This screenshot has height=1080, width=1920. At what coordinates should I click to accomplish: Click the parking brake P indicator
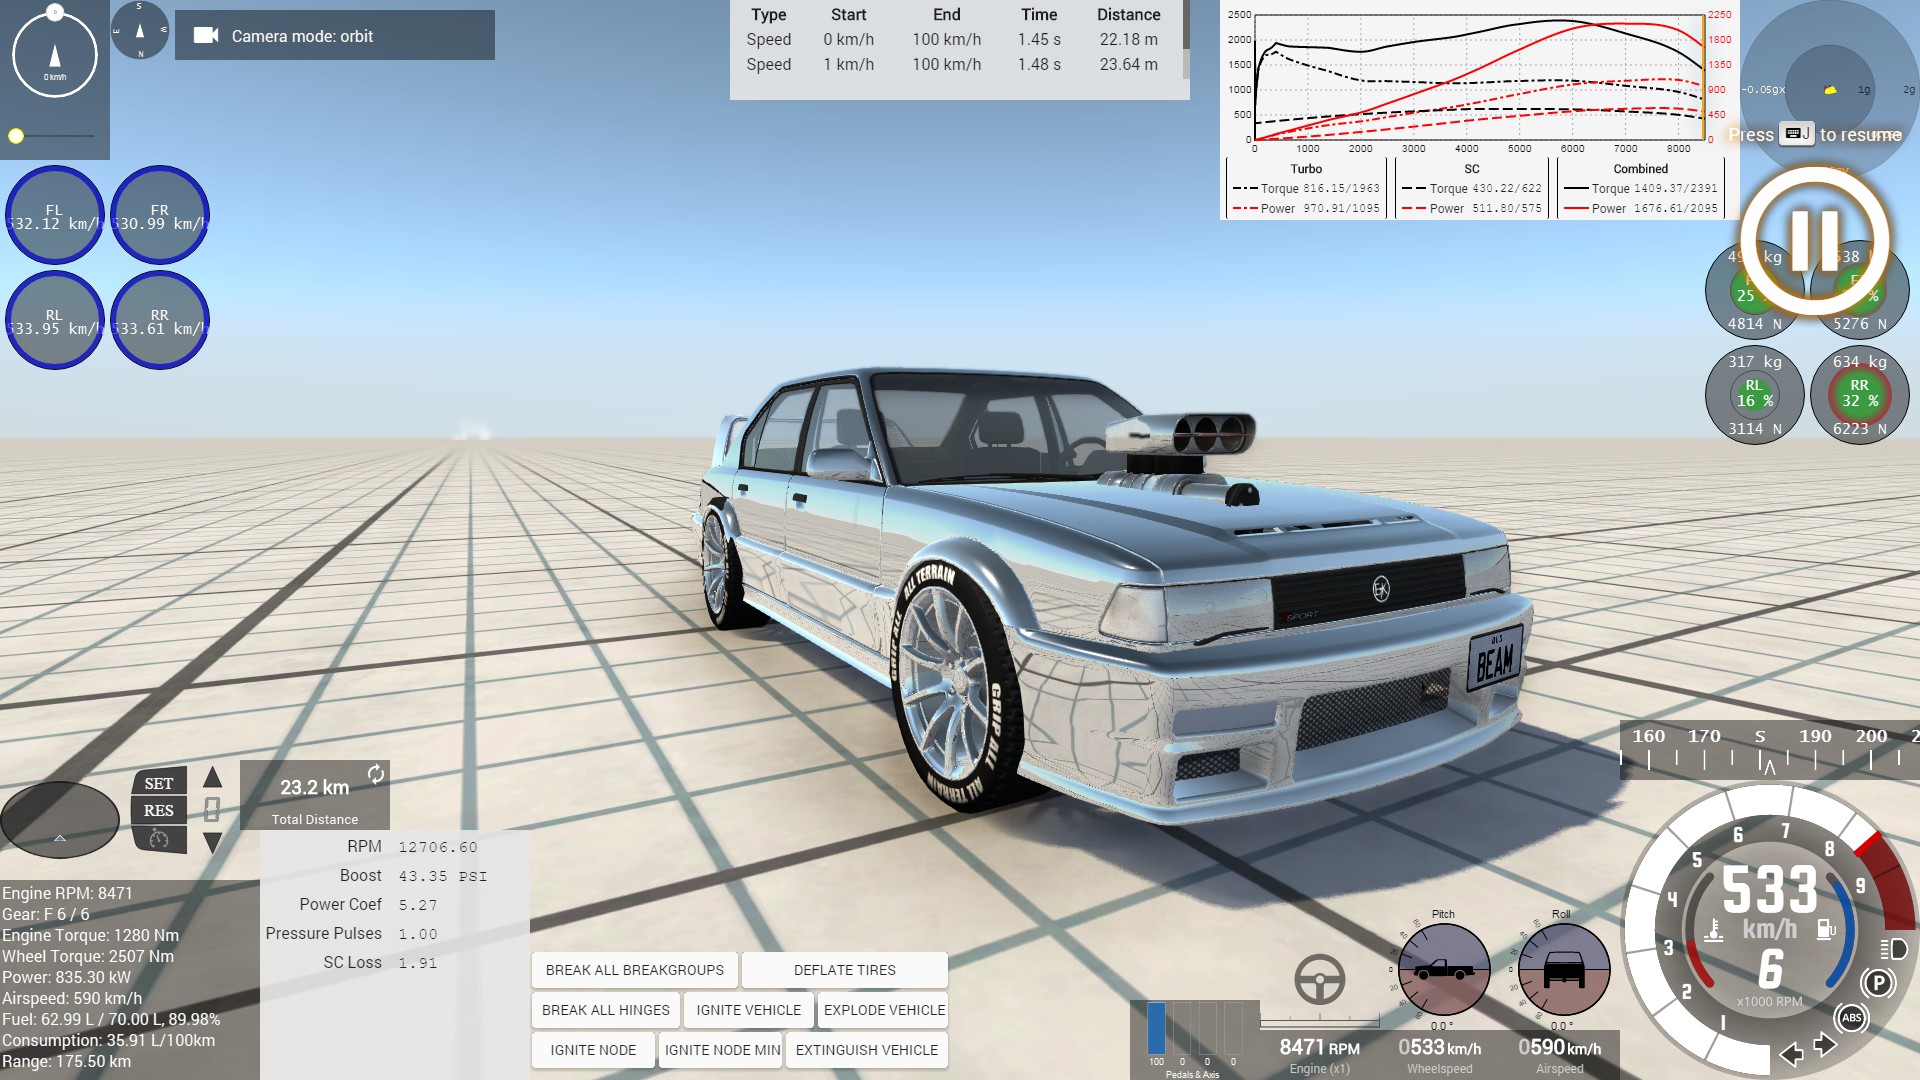[x=1878, y=983]
